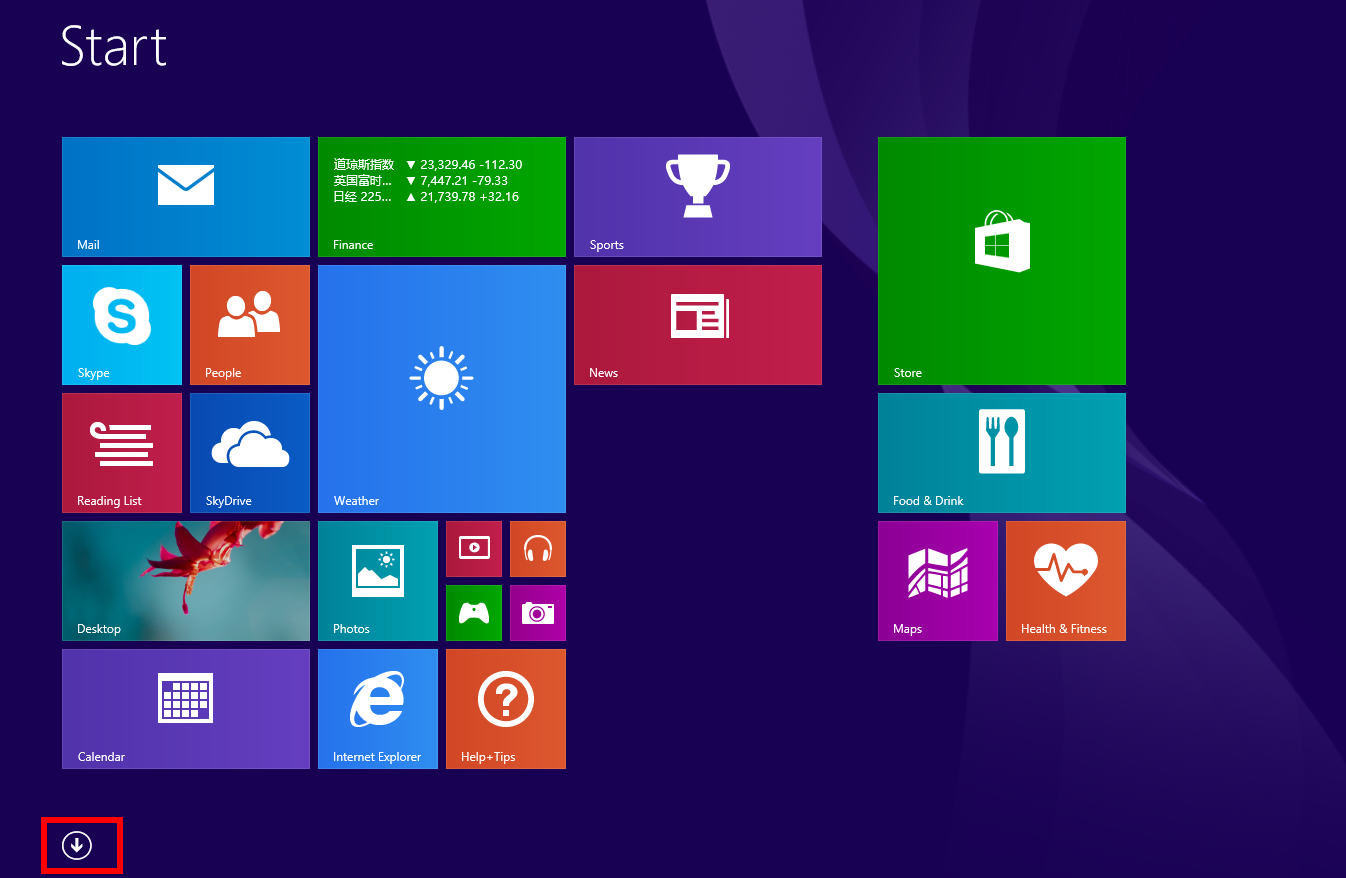Open the News tile
The width and height of the screenshot is (1346, 878).
[698, 325]
